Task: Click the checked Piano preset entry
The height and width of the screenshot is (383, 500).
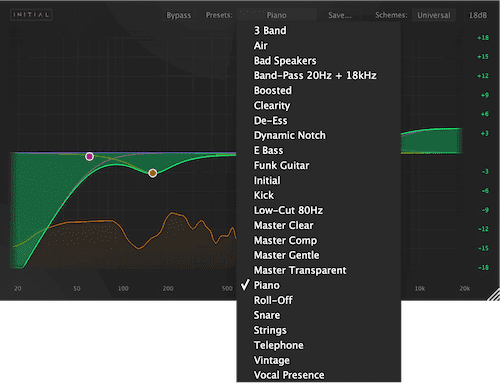Action: (318, 285)
